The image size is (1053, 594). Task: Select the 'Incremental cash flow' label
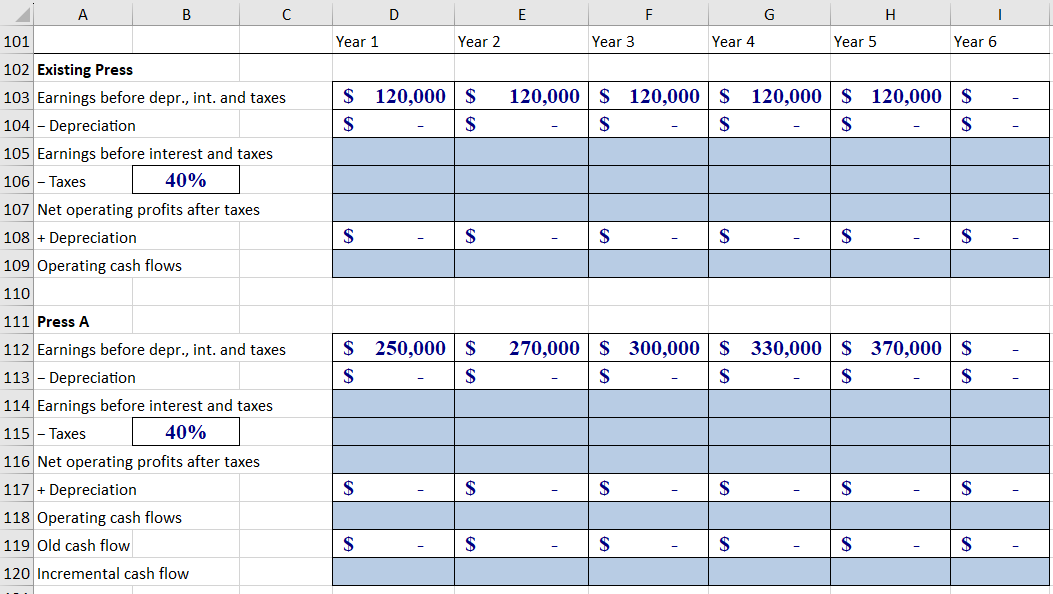pyautogui.click(x=113, y=574)
